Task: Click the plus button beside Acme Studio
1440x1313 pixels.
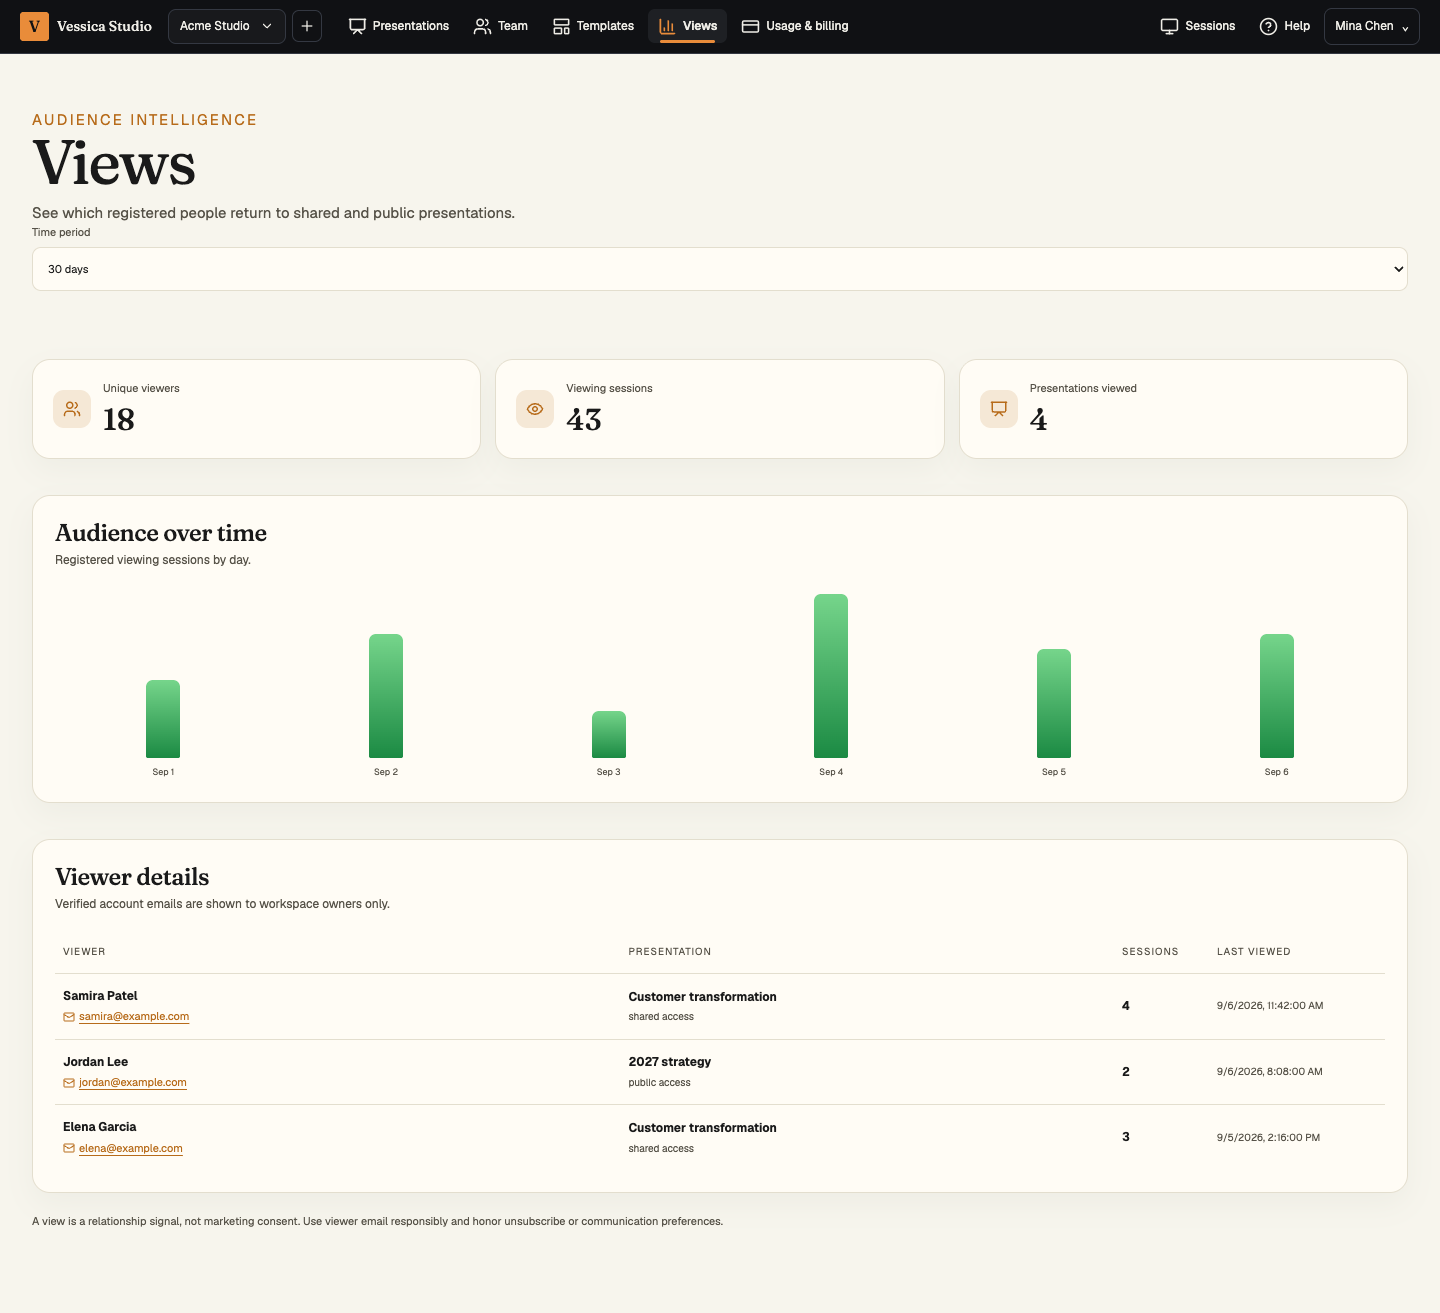Action: tap(307, 26)
